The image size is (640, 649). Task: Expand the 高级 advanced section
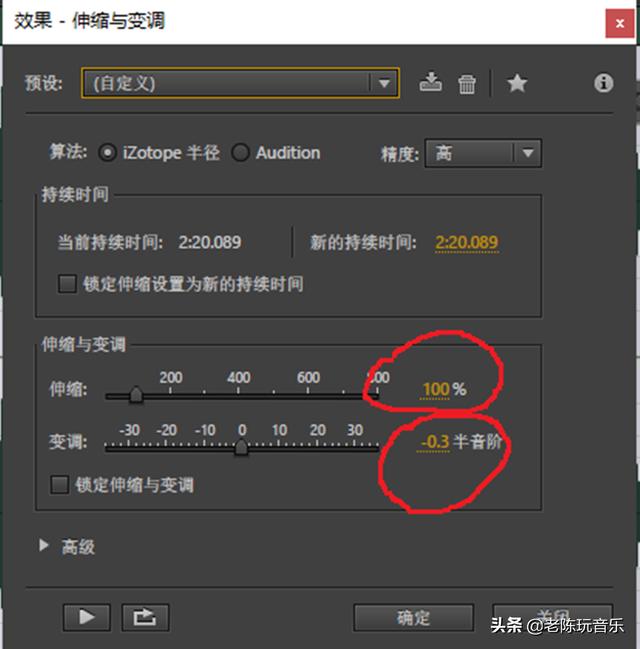44,546
